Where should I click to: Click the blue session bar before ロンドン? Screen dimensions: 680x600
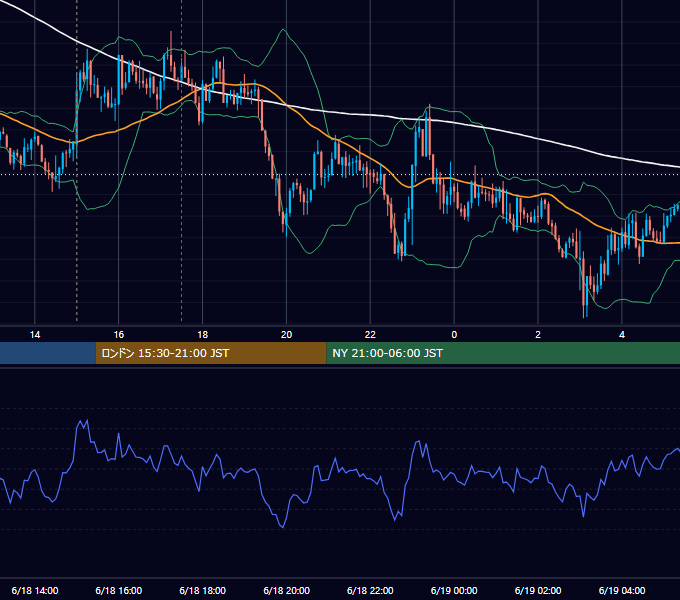click(48, 353)
